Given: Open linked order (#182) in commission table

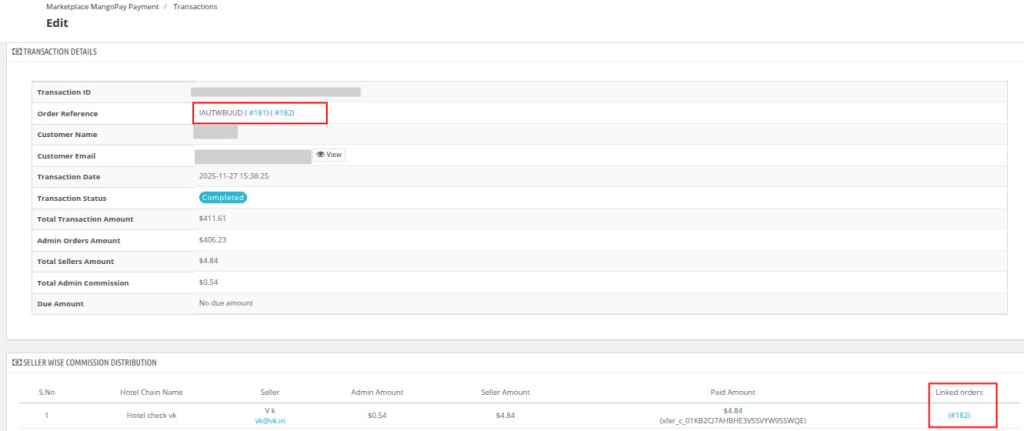Looking at the screenshot, I should point(959,415).
